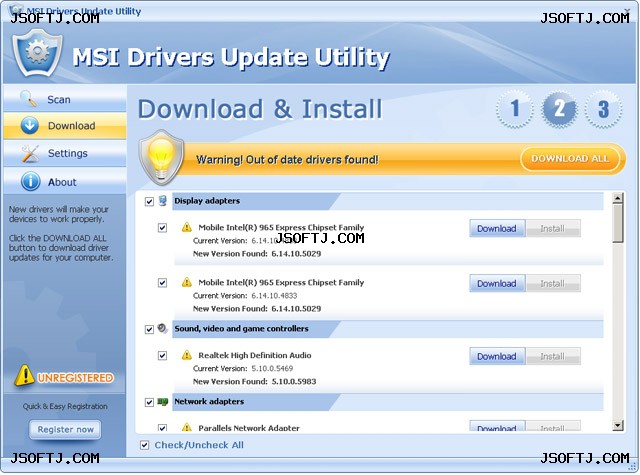This screenshot has width=640, height=475.
Task: Click the lightbulb shield warning icon
Action: (x=161, y=158)
